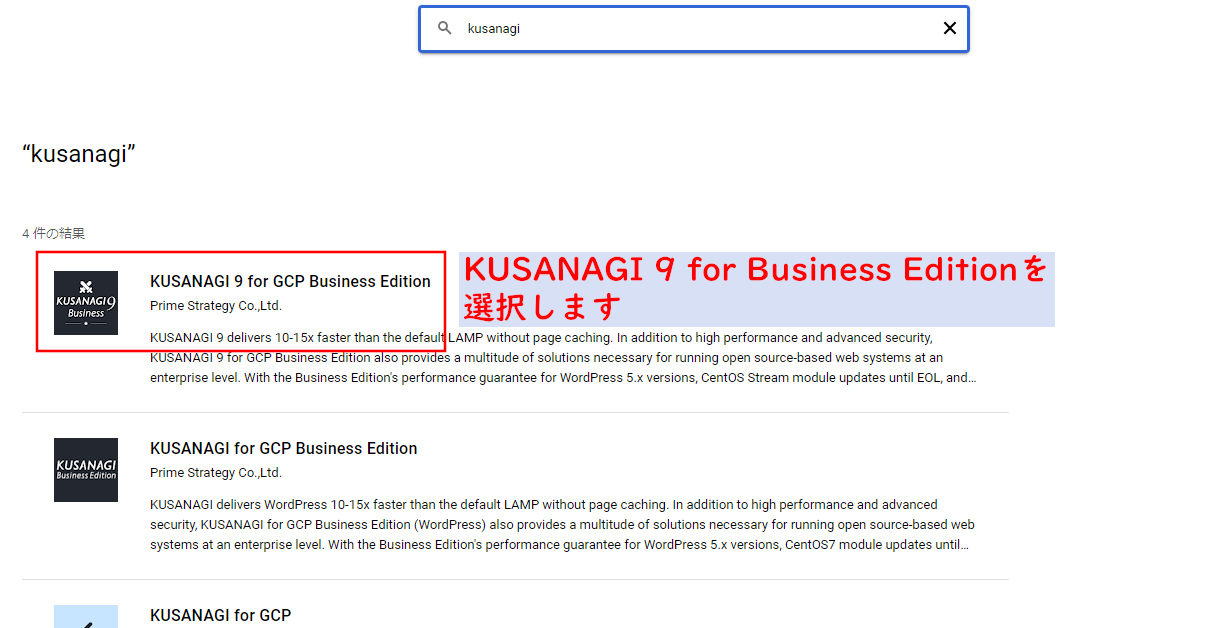Click the 4 件の結果 result count
The width and height of the screenshot is (1216, 628).
(54, 234)
